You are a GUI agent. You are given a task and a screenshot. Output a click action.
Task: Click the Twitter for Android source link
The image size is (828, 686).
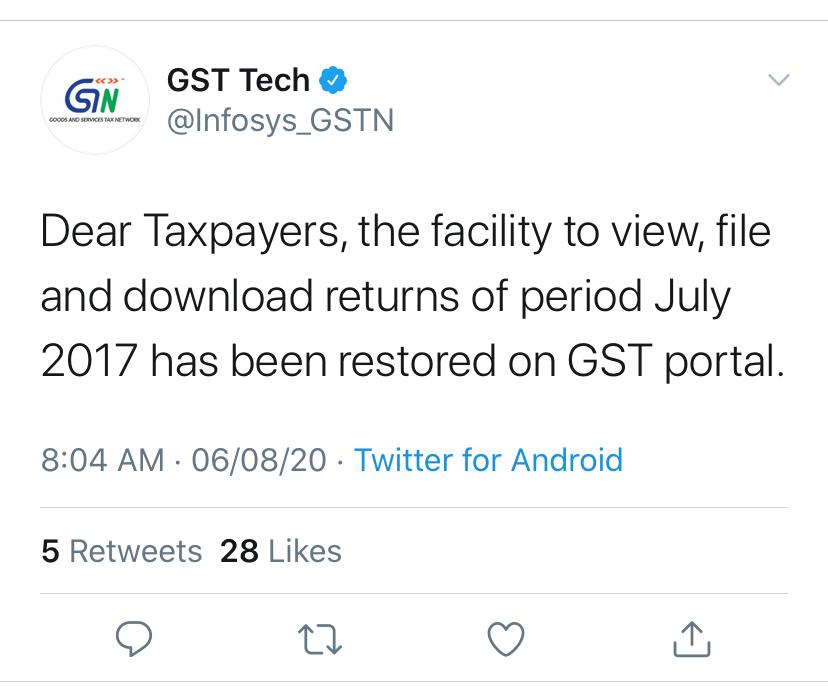(488, 460)
